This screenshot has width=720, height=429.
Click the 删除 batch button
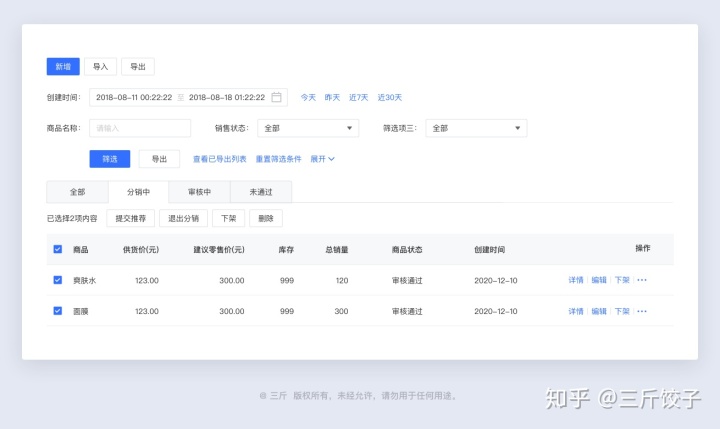pyautogui.click(x=266, y=218)
